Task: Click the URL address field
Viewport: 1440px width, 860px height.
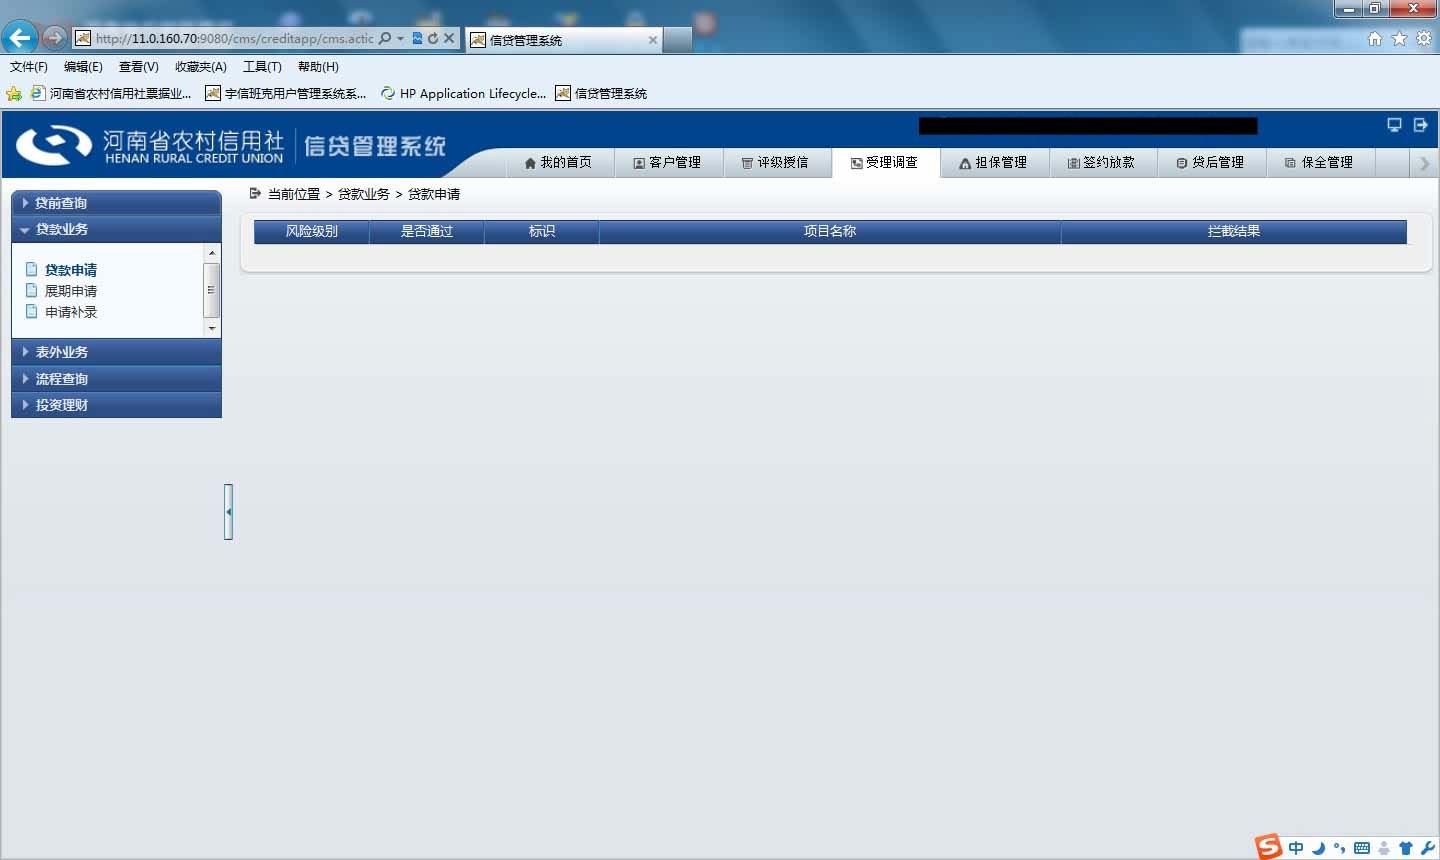Action: click(234, 38)
